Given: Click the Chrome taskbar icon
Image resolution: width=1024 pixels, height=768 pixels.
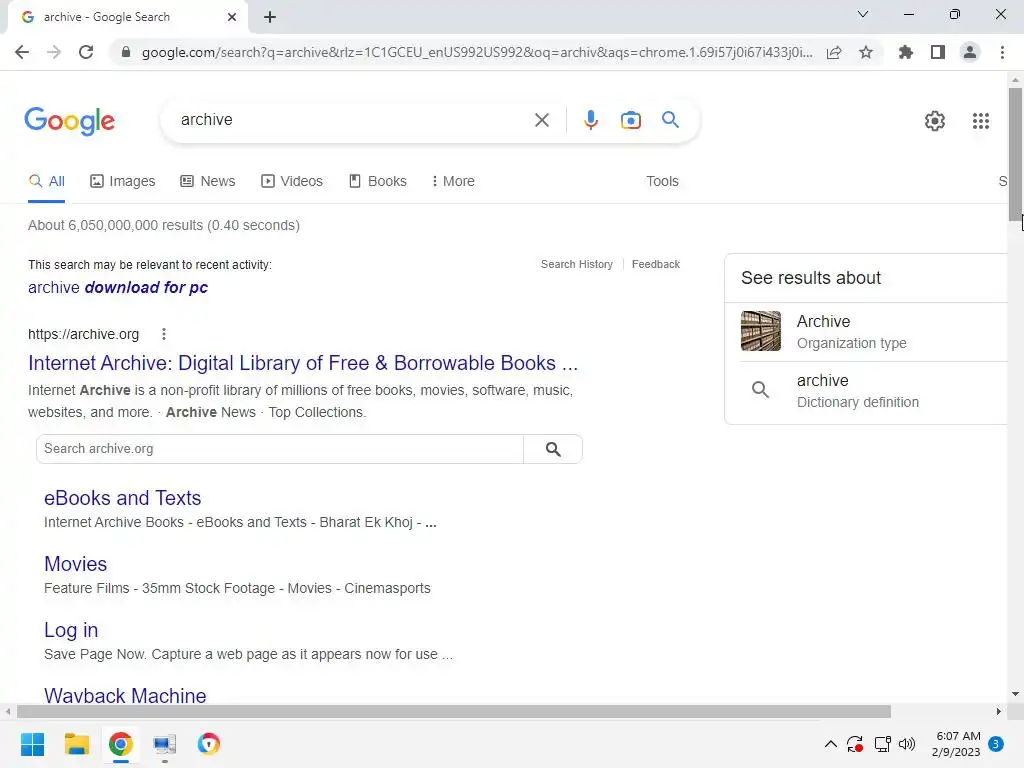Looking at the screenshot, I should (x=121, y=744).
